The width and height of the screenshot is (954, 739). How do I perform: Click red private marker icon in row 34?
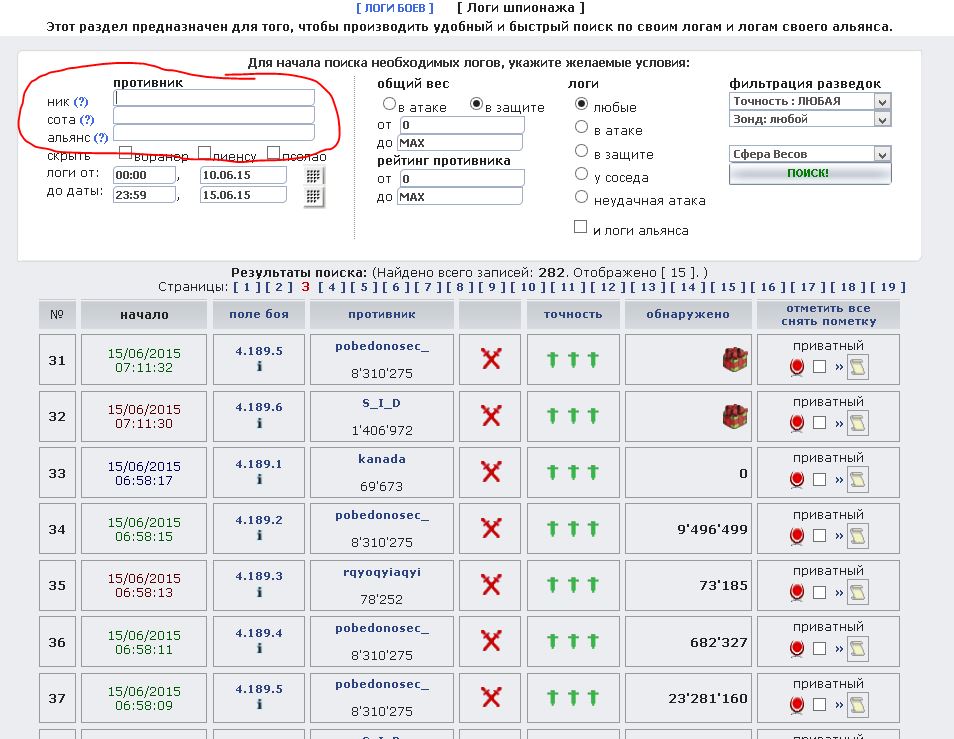797,536
